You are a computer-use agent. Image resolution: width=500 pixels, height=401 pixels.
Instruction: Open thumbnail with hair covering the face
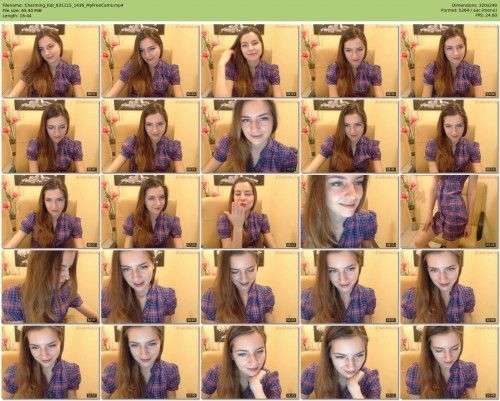[x=50, y=287]
